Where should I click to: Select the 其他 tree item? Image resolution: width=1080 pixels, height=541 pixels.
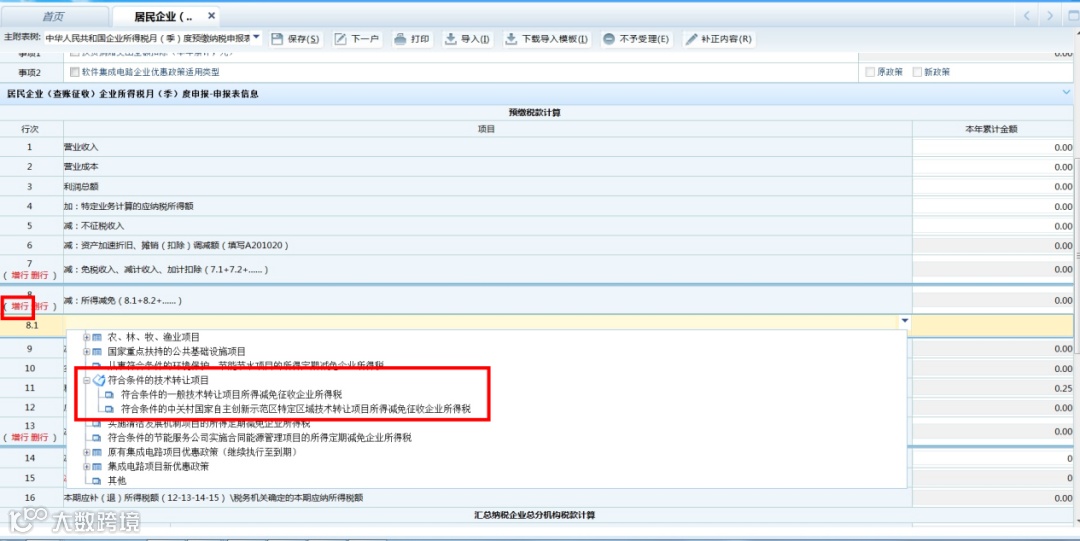(x=117, y=481)
